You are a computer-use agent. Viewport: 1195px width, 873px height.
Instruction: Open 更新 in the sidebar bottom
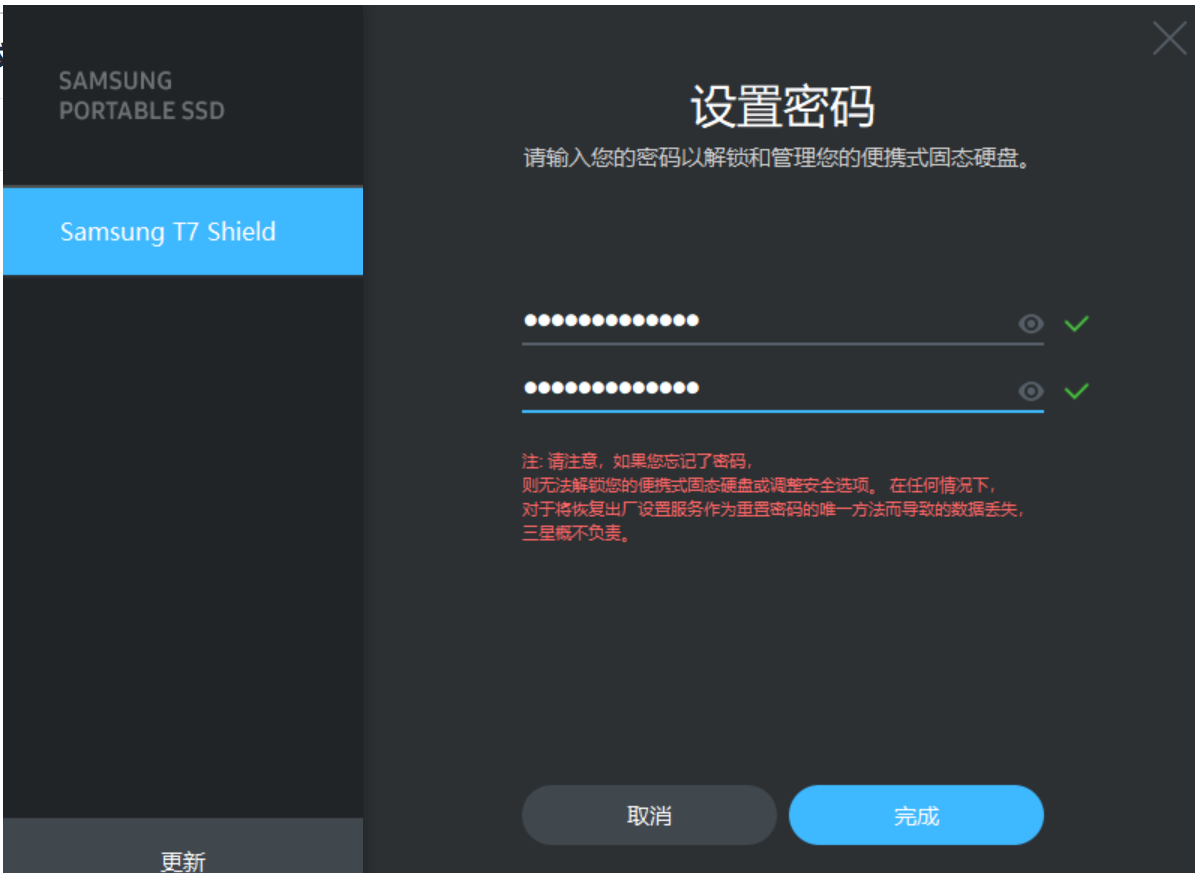pos(183,846)
